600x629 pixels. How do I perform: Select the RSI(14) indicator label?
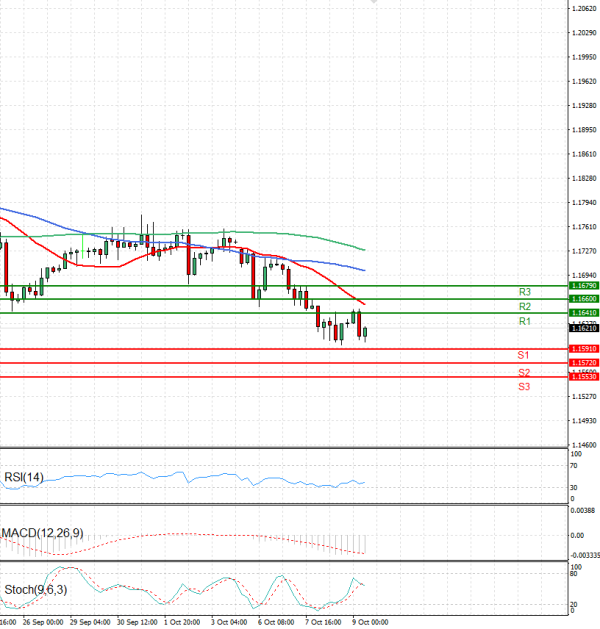click(23, 477)
